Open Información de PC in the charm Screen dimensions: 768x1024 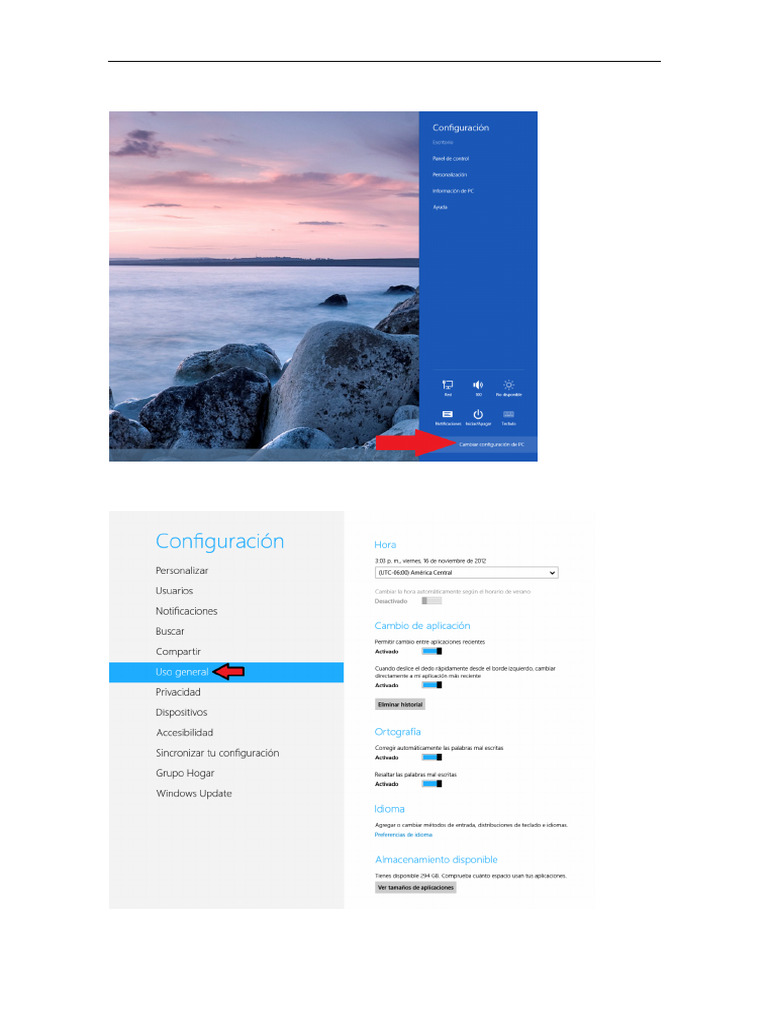(x=453, y=191)
